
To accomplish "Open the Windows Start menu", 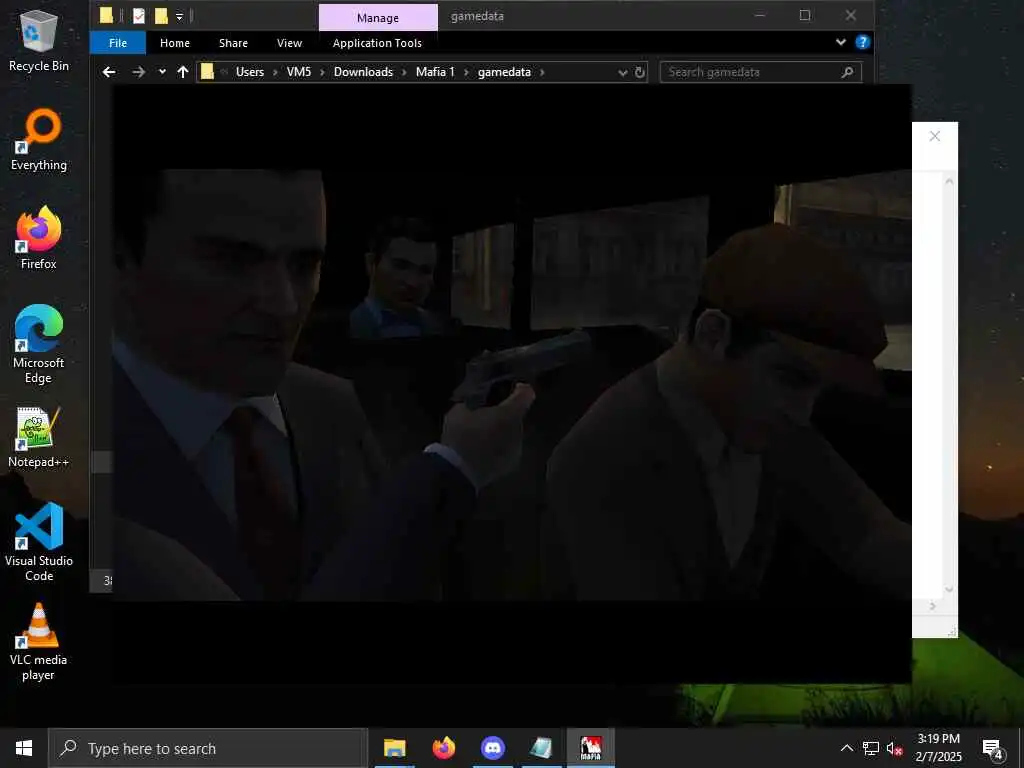I will tap(24, 748).
